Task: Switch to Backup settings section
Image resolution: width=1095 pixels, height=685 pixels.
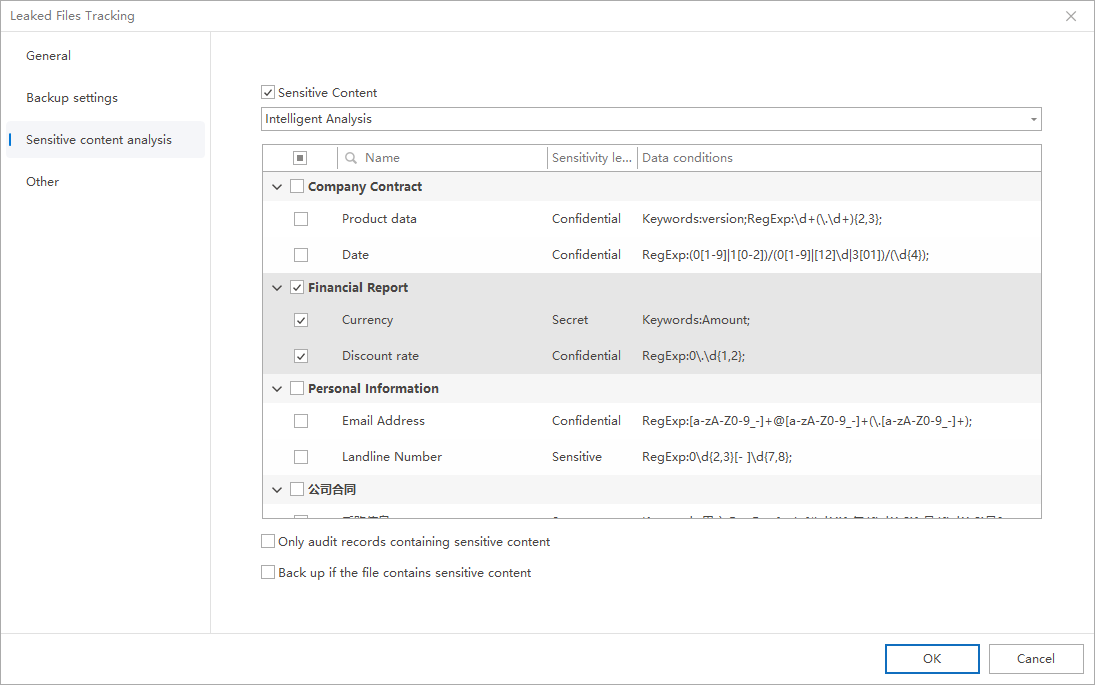Action: 72,98
